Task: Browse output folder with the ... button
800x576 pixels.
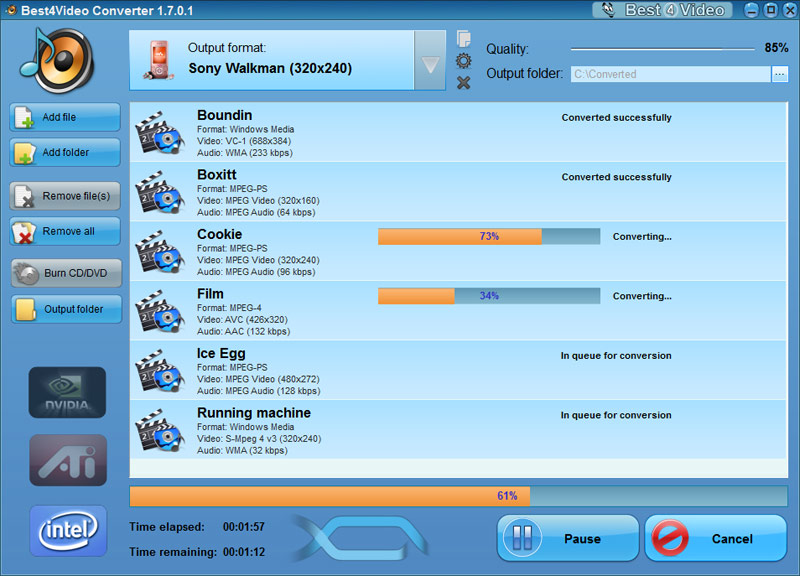Action: coord(780,74)
